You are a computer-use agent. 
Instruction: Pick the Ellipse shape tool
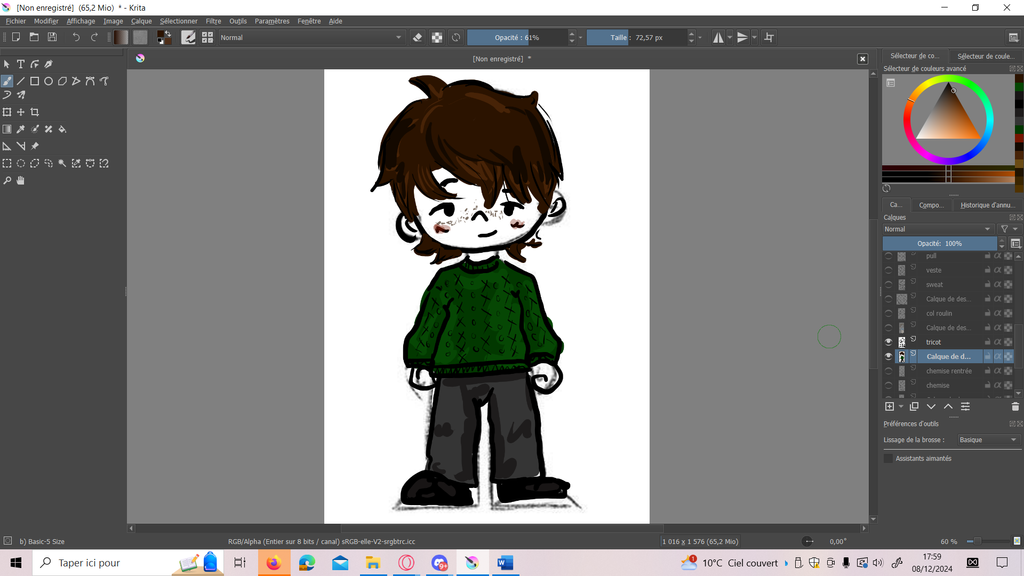48,81
